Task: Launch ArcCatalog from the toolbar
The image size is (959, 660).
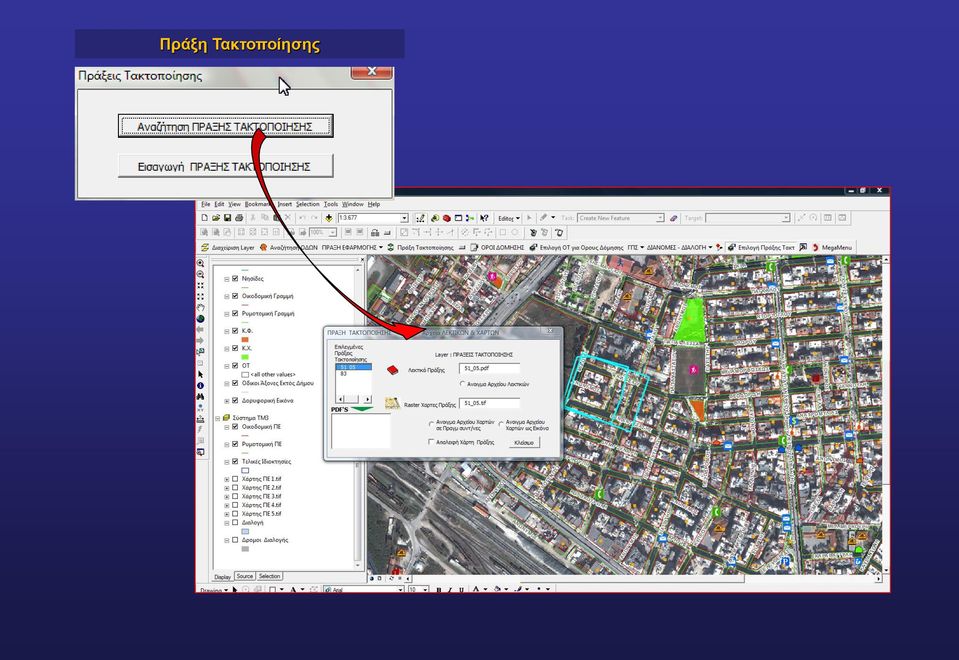Action: 435,218
